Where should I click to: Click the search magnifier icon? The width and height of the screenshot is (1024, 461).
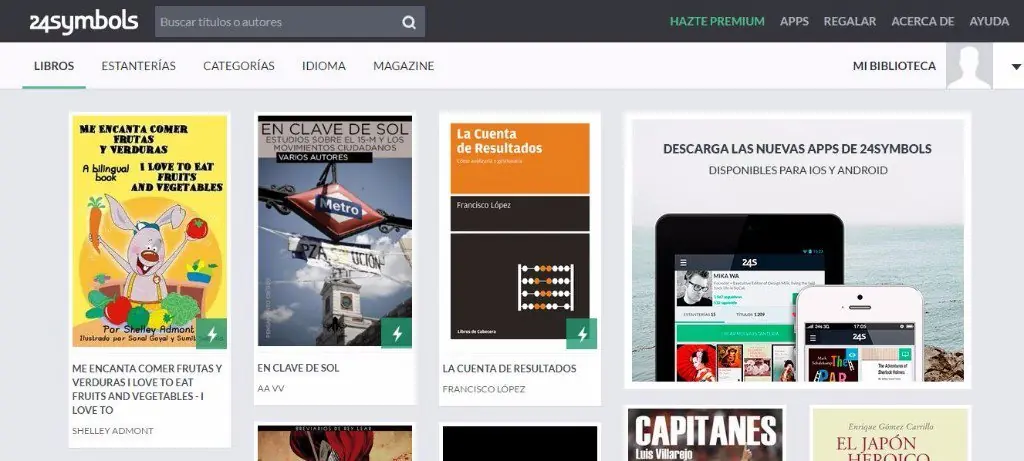(x=409, y=22)
